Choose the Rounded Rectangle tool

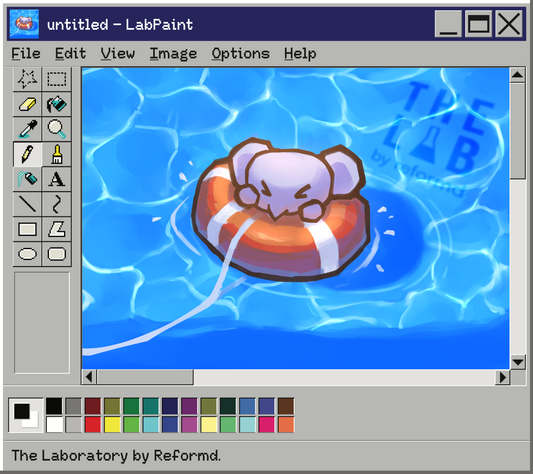pos(56,254)
